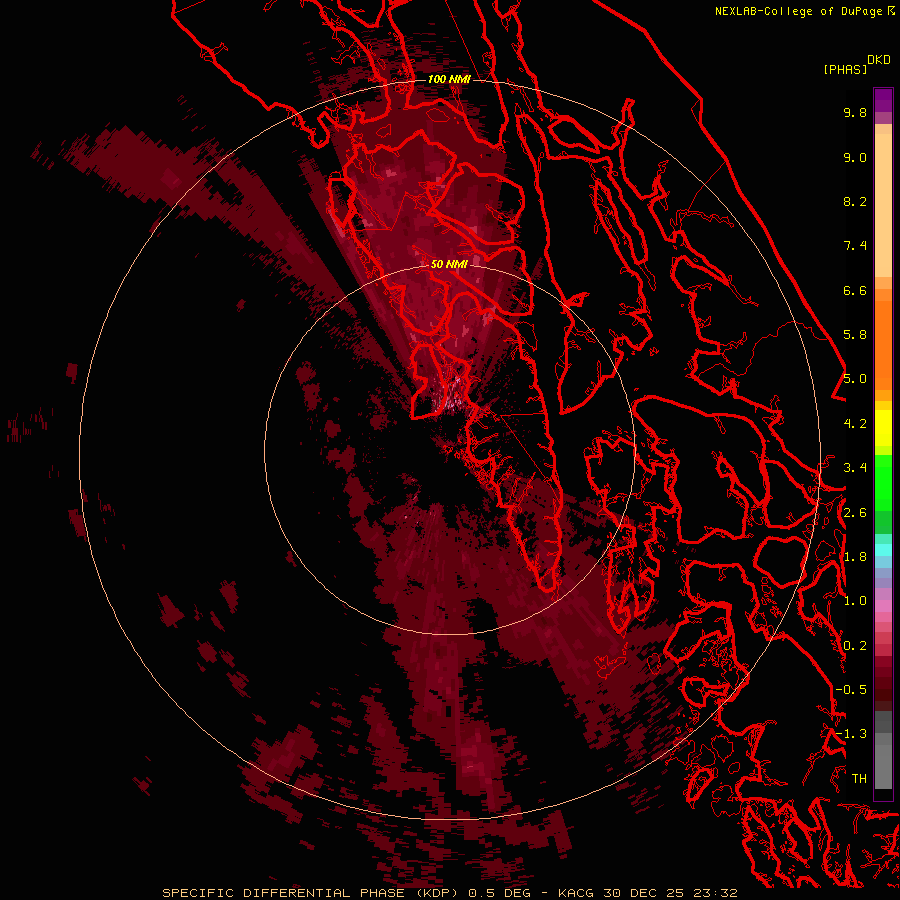Screen dimensions: 900x900
Task: Click the 2.6 value on the color scale
Action: point(855,513)
